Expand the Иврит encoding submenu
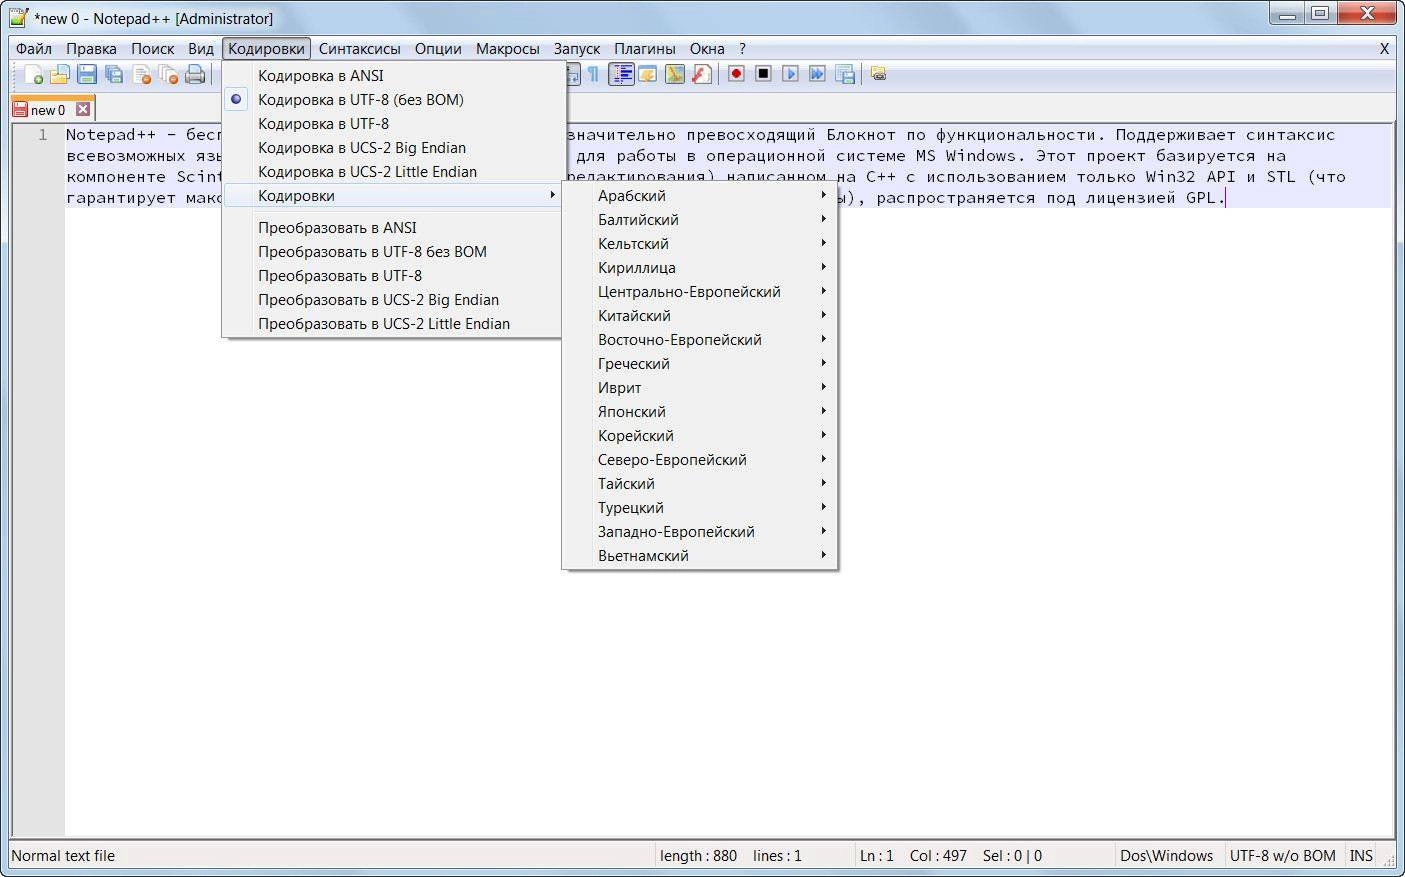 coord(700,387)
